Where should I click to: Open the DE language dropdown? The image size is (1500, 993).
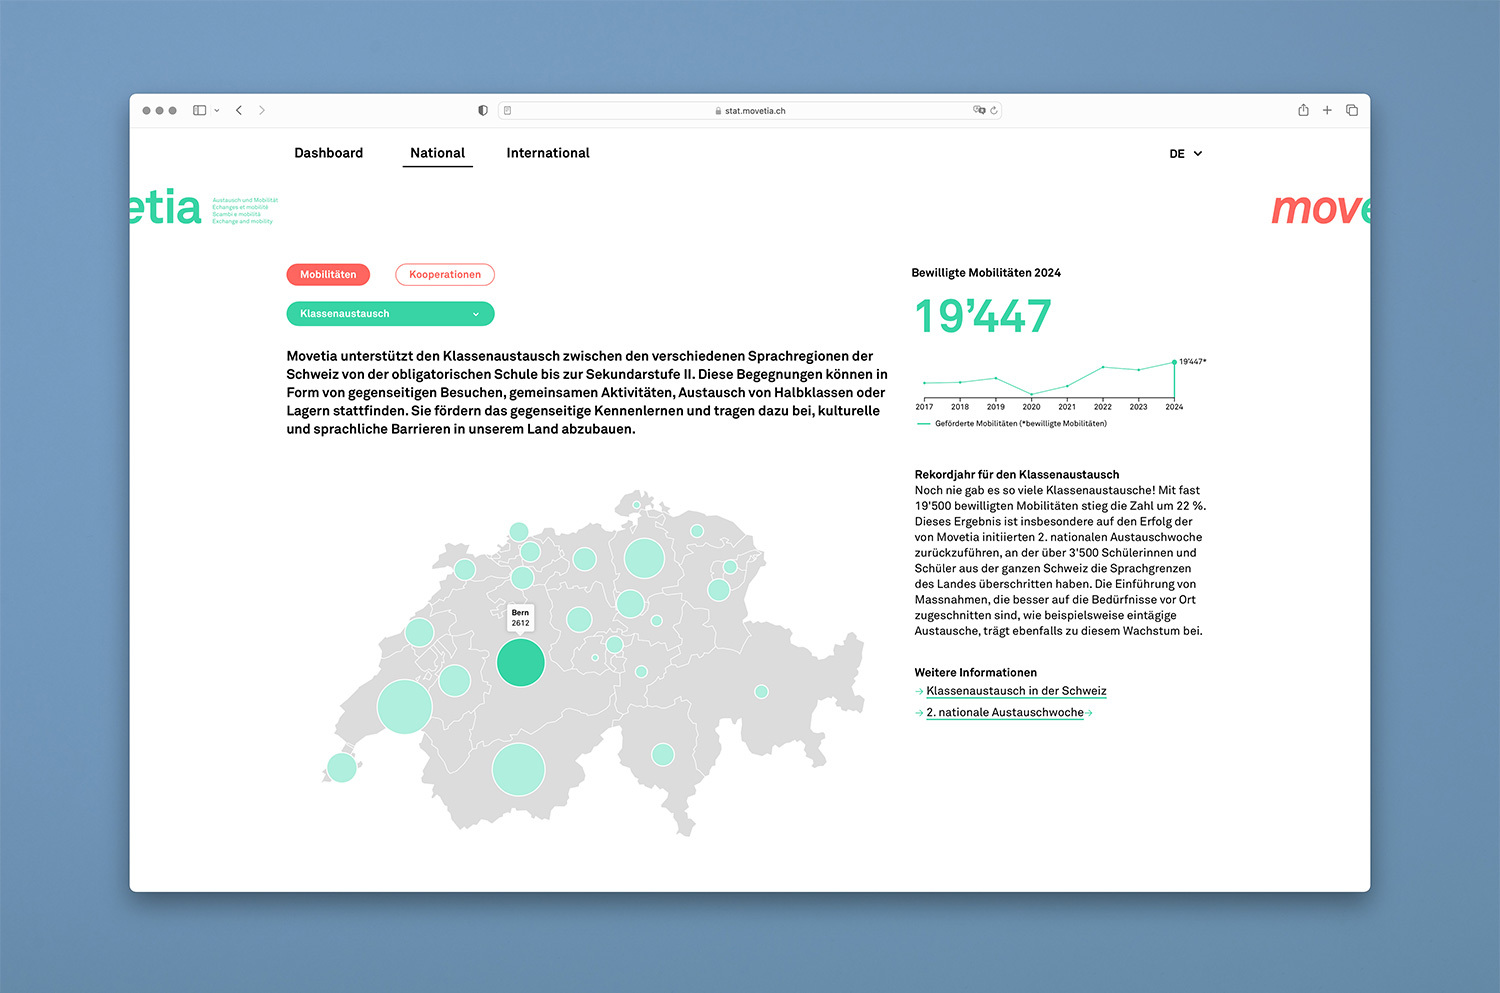(1186, 154)
